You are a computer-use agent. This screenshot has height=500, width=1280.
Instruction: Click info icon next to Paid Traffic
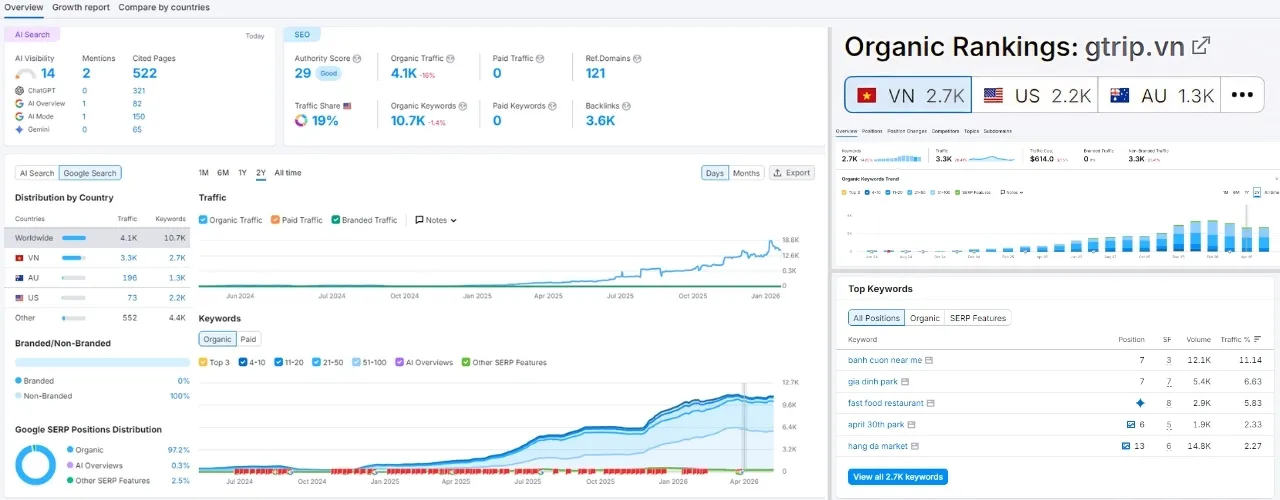pyautogui.click(x=540, y=59)
